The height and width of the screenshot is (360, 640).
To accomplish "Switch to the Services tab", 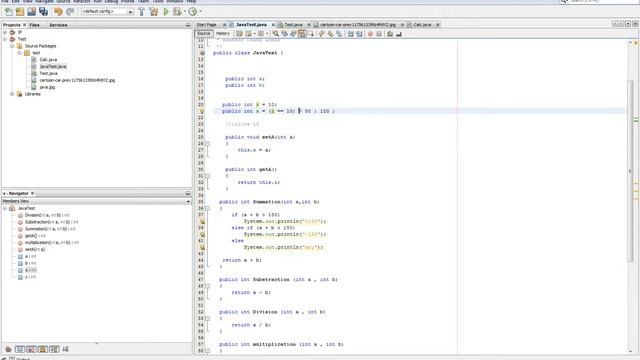I will 58,25.
